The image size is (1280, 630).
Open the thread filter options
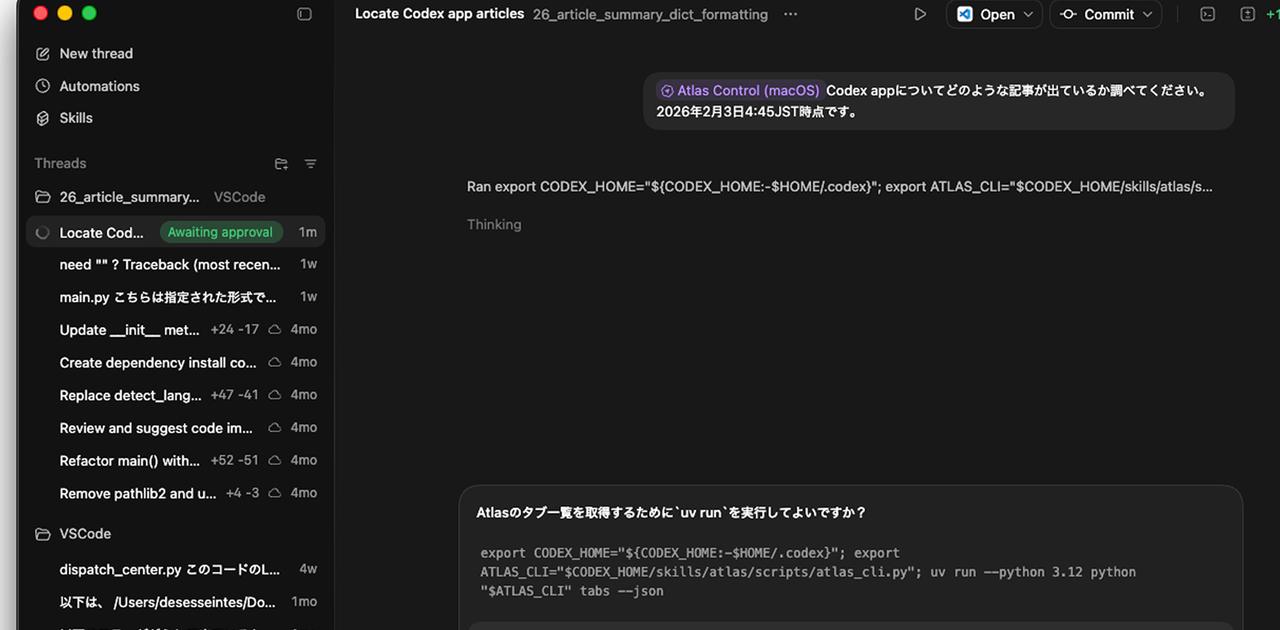pyautogui.click(x=310, y=163)
